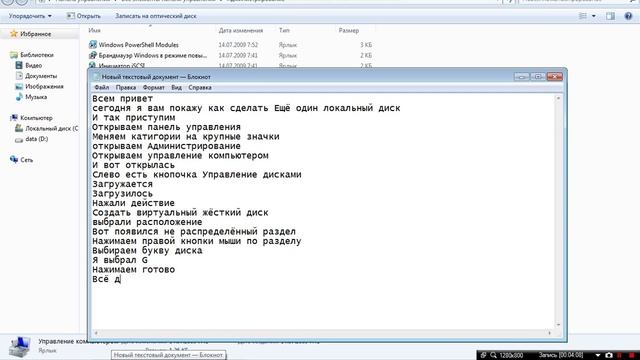This screenshot has height=360, width=640.
Task: Select Библиотеки in navigation pane
Action: [x=37, y=55]
